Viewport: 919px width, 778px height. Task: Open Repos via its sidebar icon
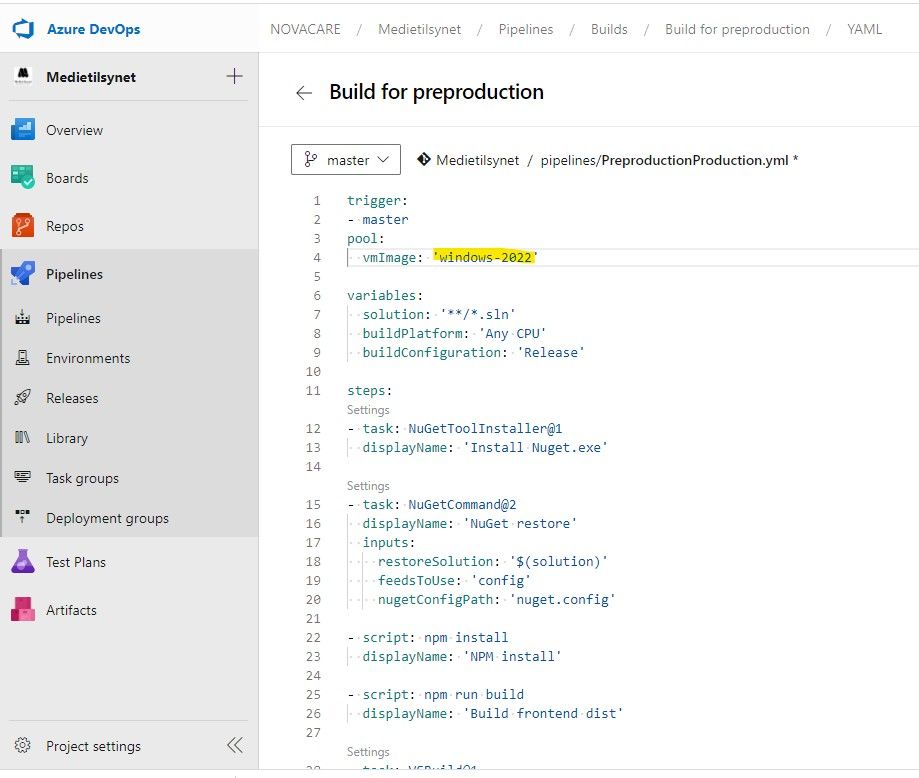pos(23,226)
